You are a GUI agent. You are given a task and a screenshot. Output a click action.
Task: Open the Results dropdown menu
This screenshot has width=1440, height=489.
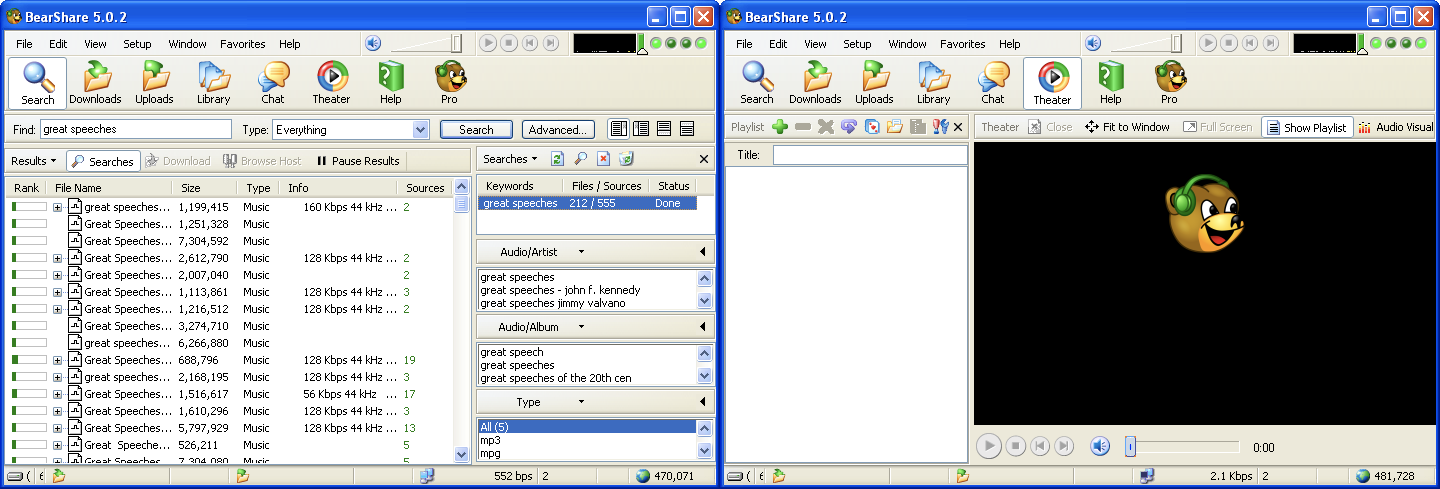33,161
